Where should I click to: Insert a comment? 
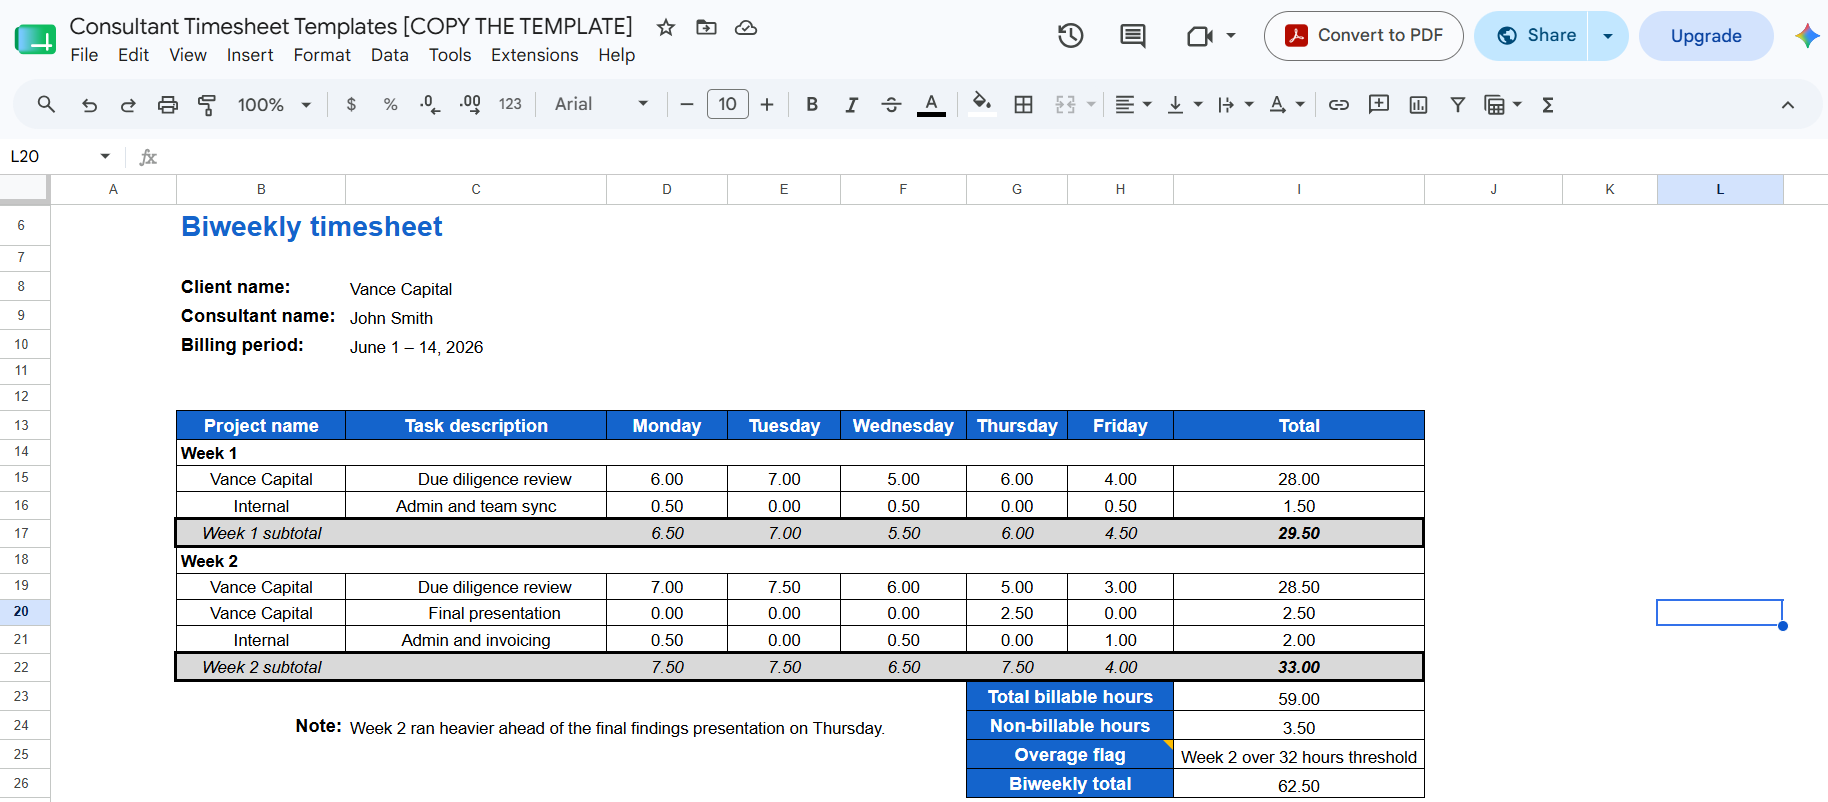[1379, 104]
